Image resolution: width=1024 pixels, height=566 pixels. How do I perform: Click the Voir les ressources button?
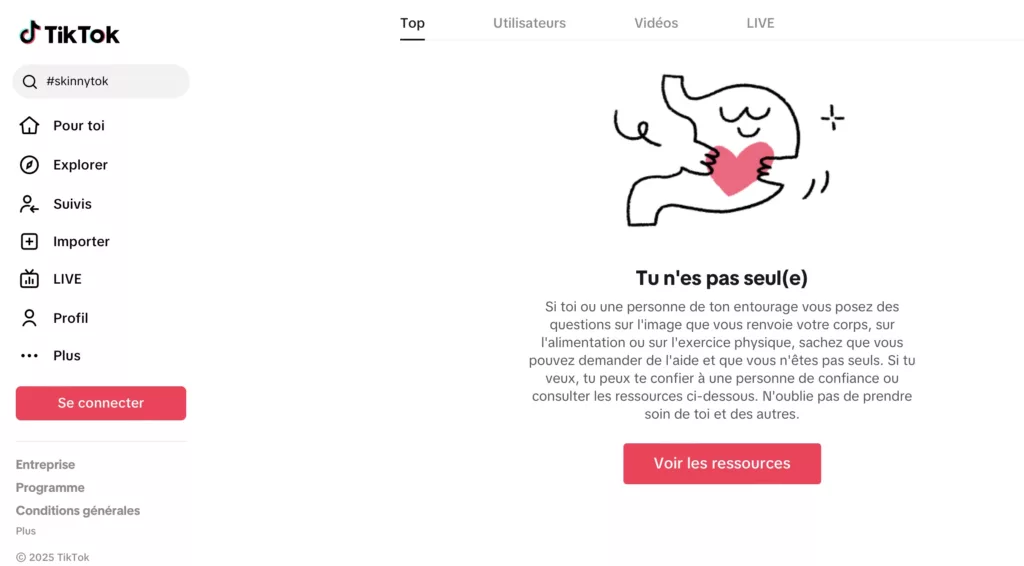(722, 464)
